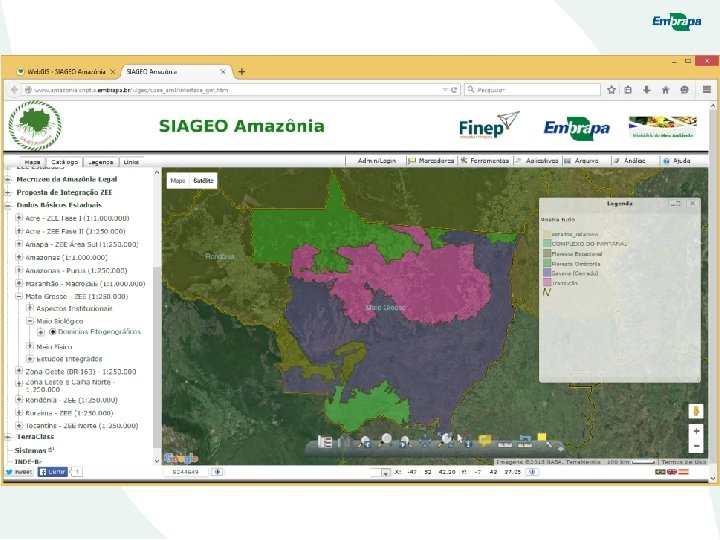
Task: Open the Legenda tab in side panel
Action: click(x=100, y=162)
